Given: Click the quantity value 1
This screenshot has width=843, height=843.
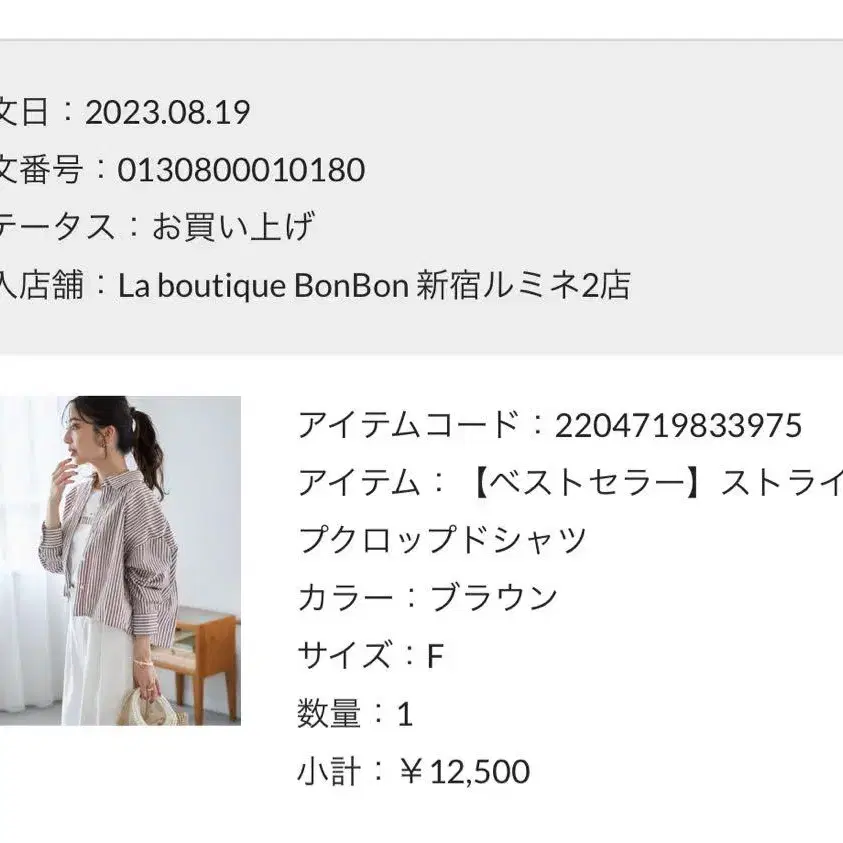Looking at the screenshot, I should tap(405, 714).
